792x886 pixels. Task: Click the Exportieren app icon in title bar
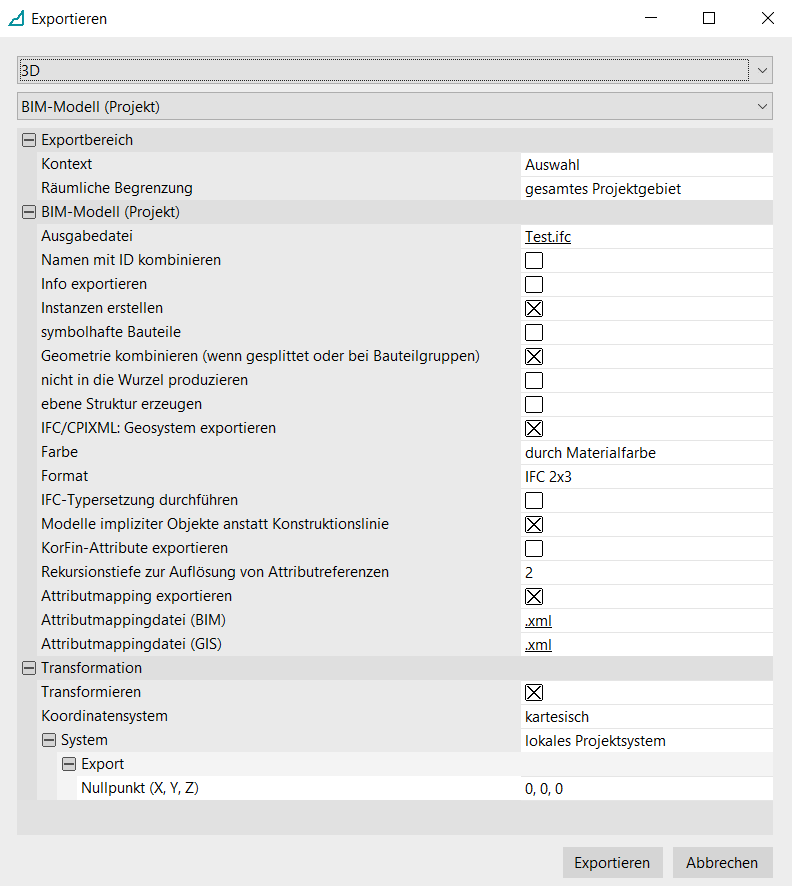point(16,18)
